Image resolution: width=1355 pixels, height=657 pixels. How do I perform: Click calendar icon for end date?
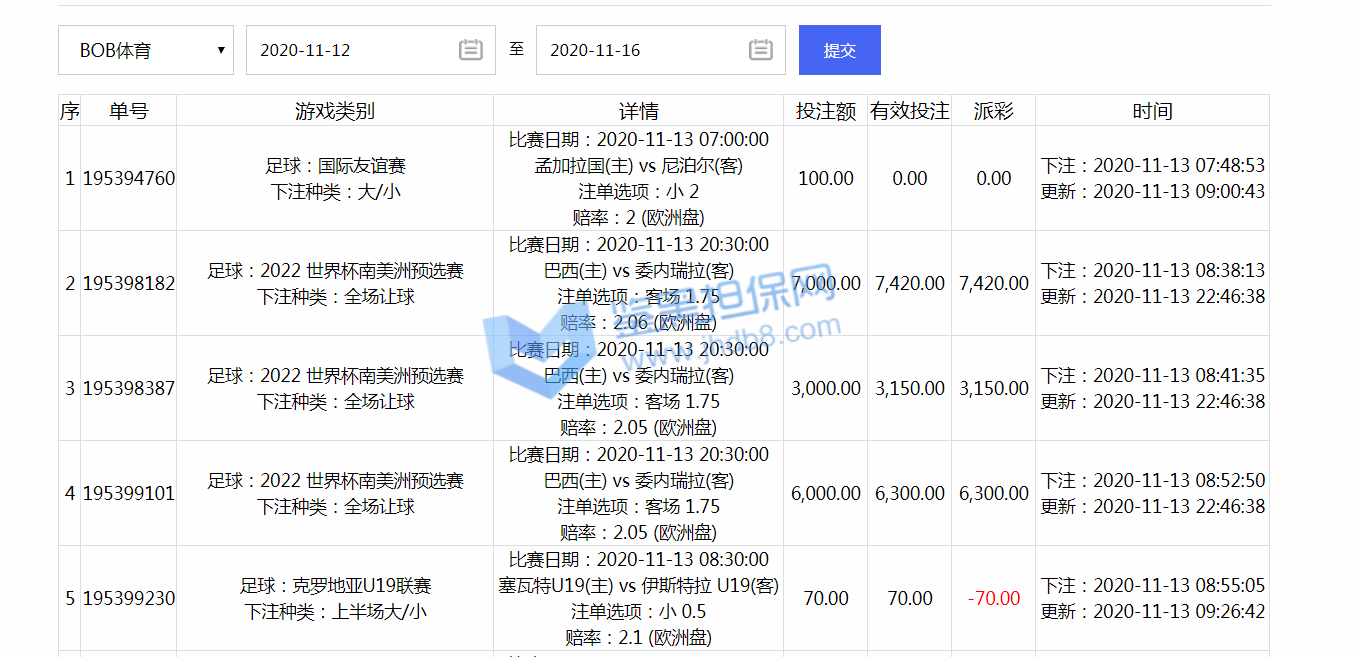pyautogui.click(x=760, y=50)
